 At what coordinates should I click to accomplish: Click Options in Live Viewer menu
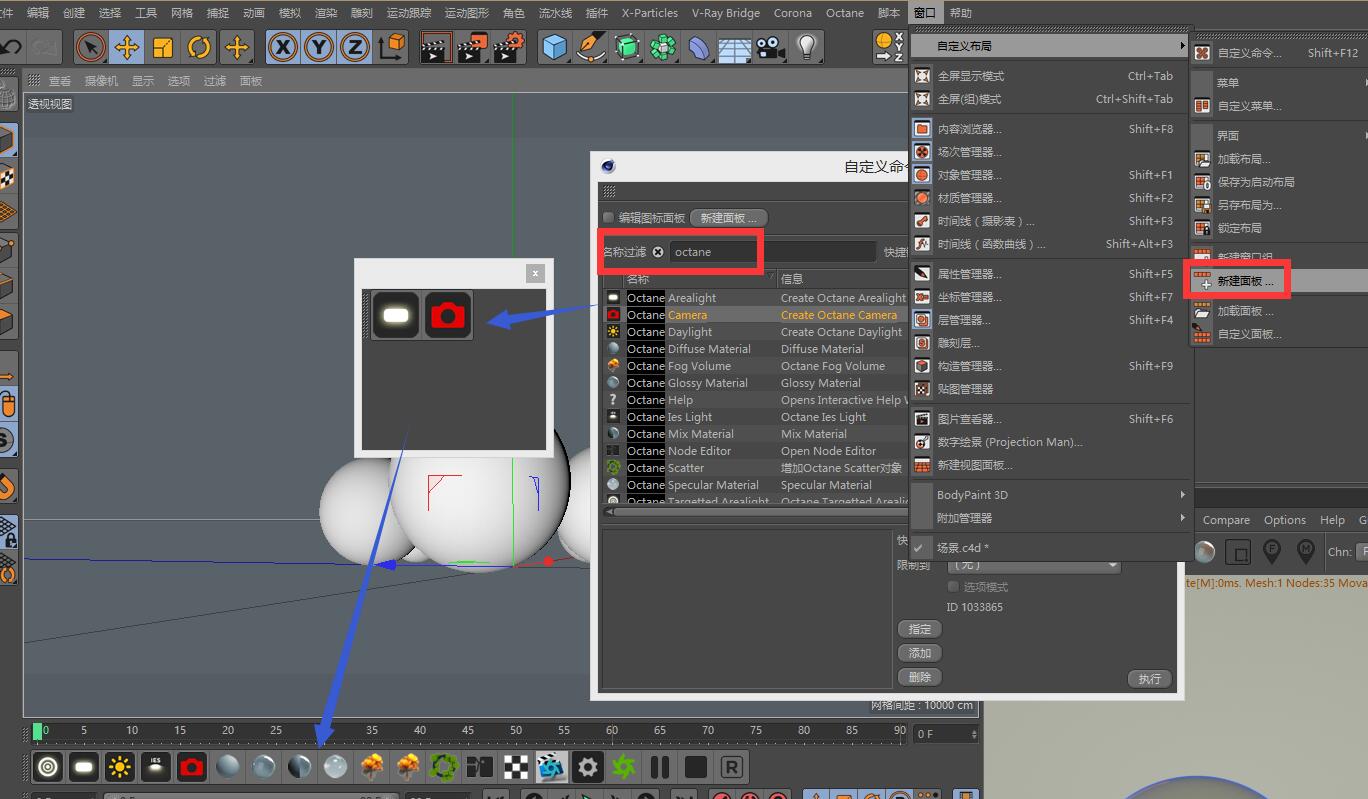pos(1285,520)
